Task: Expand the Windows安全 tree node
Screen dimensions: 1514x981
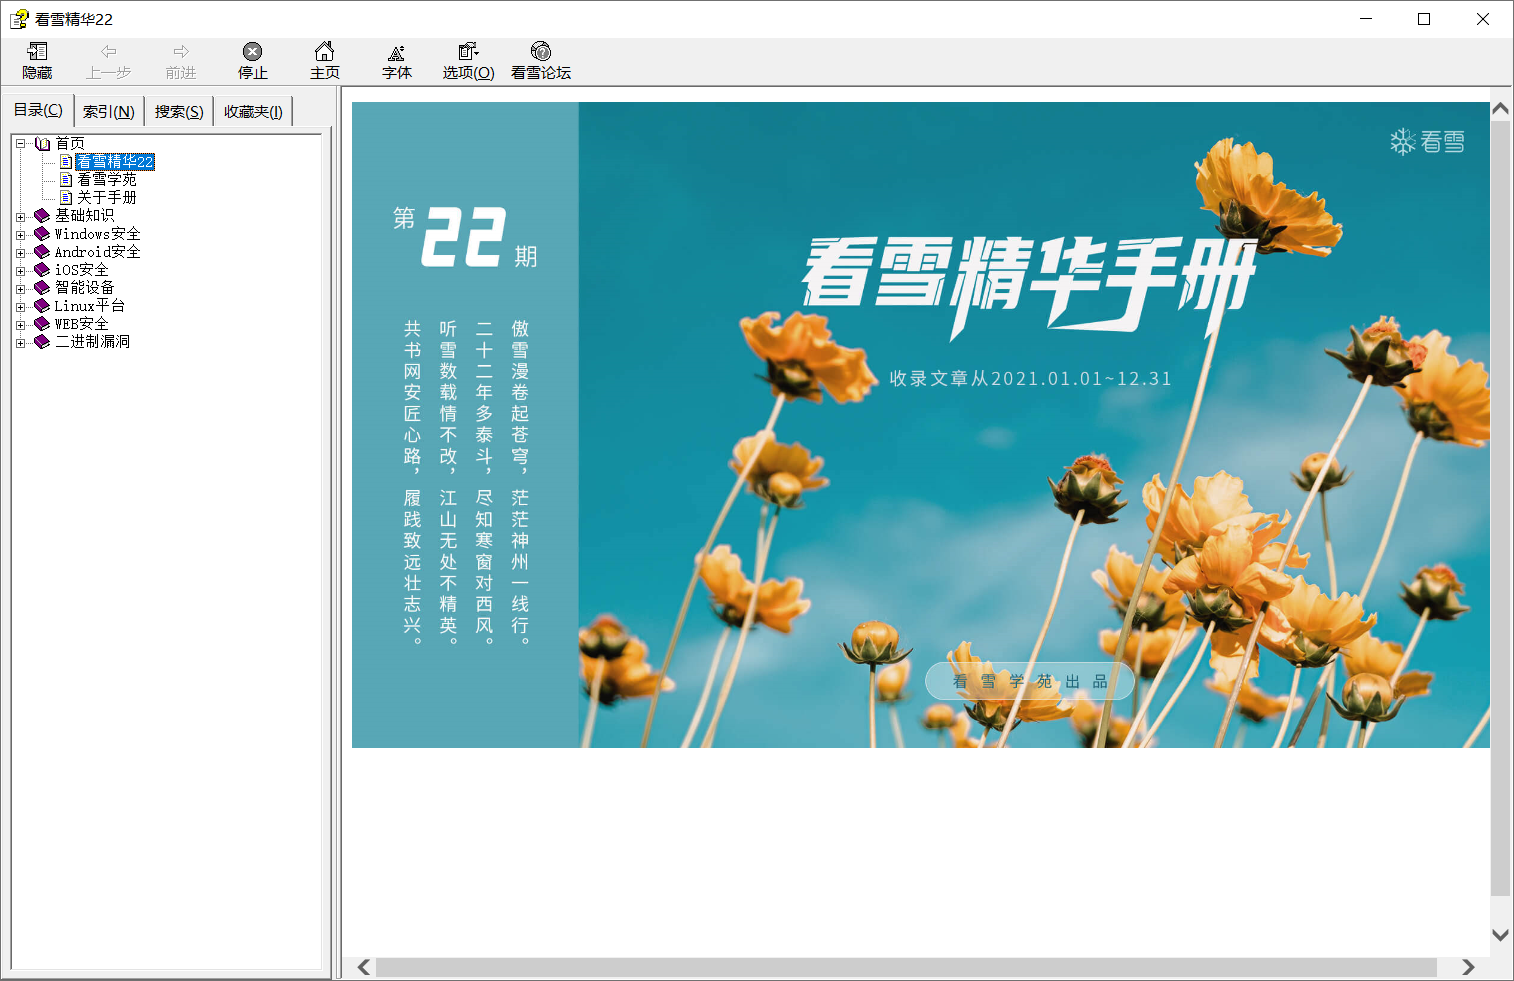Action: coord(20,235)
